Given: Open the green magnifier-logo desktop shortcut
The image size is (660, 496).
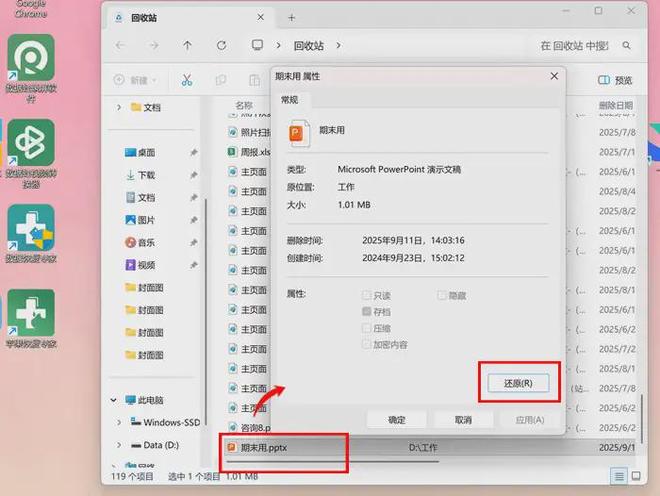Looking at the screenshot, I should coord(31,58).
